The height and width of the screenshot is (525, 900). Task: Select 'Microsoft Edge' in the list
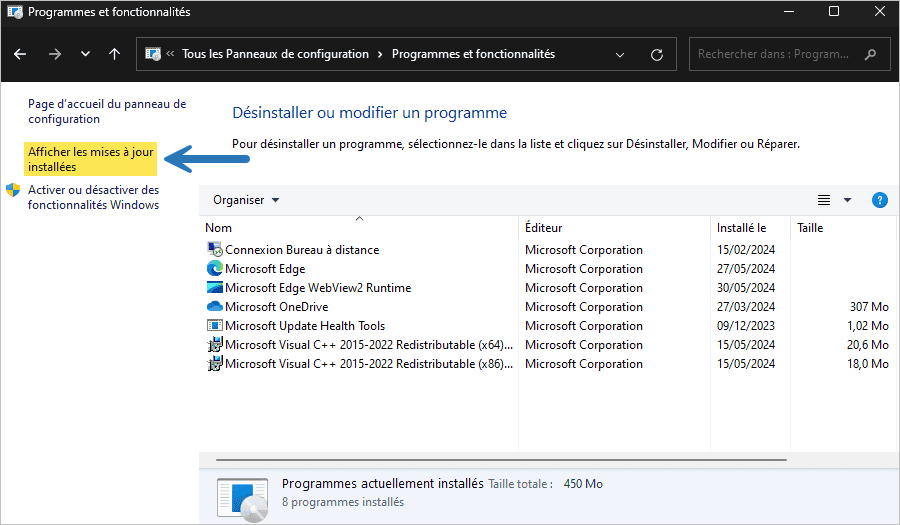[x=265, y=269]
